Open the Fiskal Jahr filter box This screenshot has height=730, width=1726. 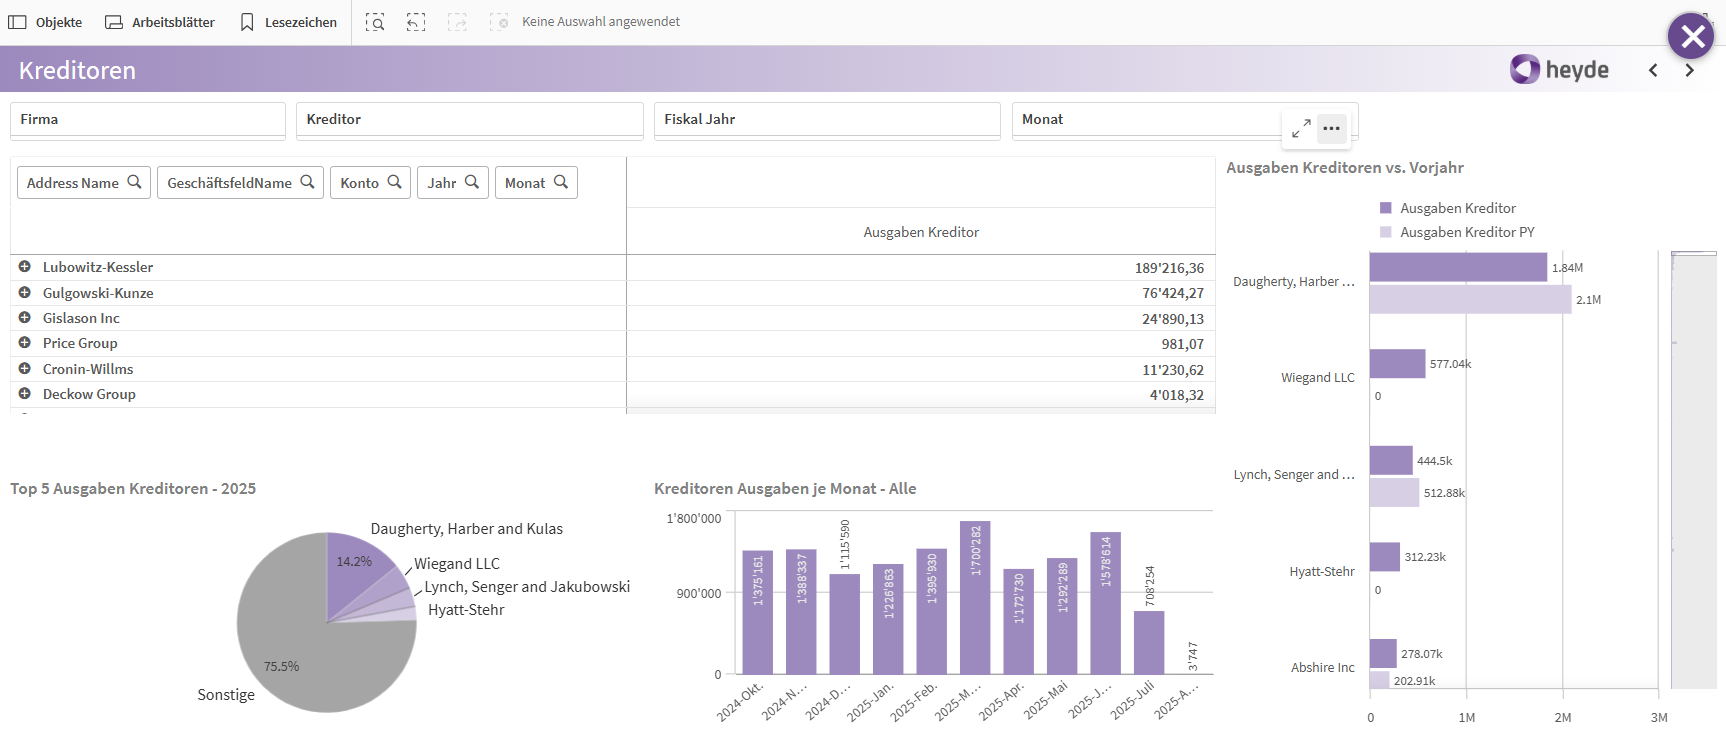click(x=827, y=120)
